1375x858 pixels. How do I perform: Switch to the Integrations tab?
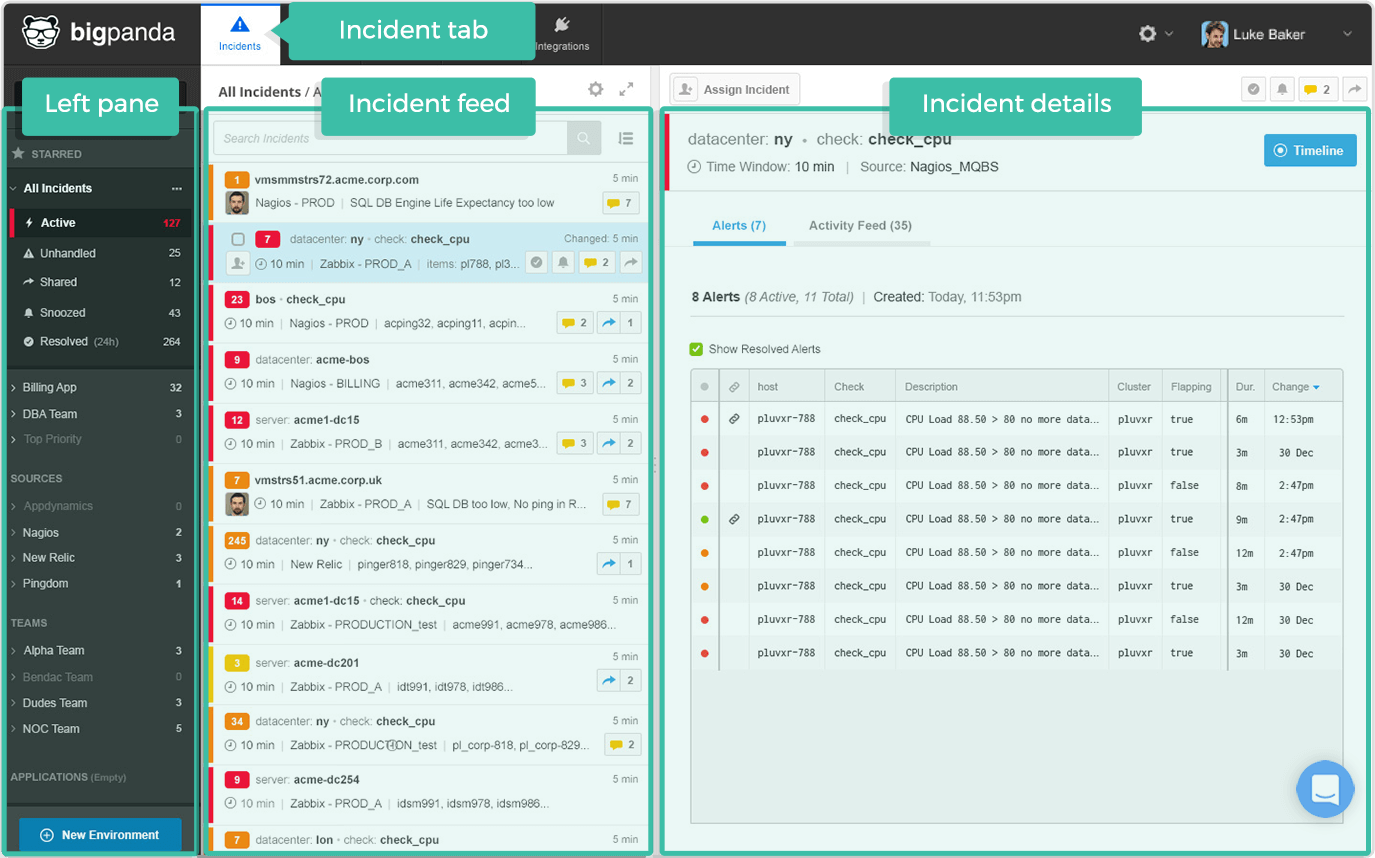(562, 33)
